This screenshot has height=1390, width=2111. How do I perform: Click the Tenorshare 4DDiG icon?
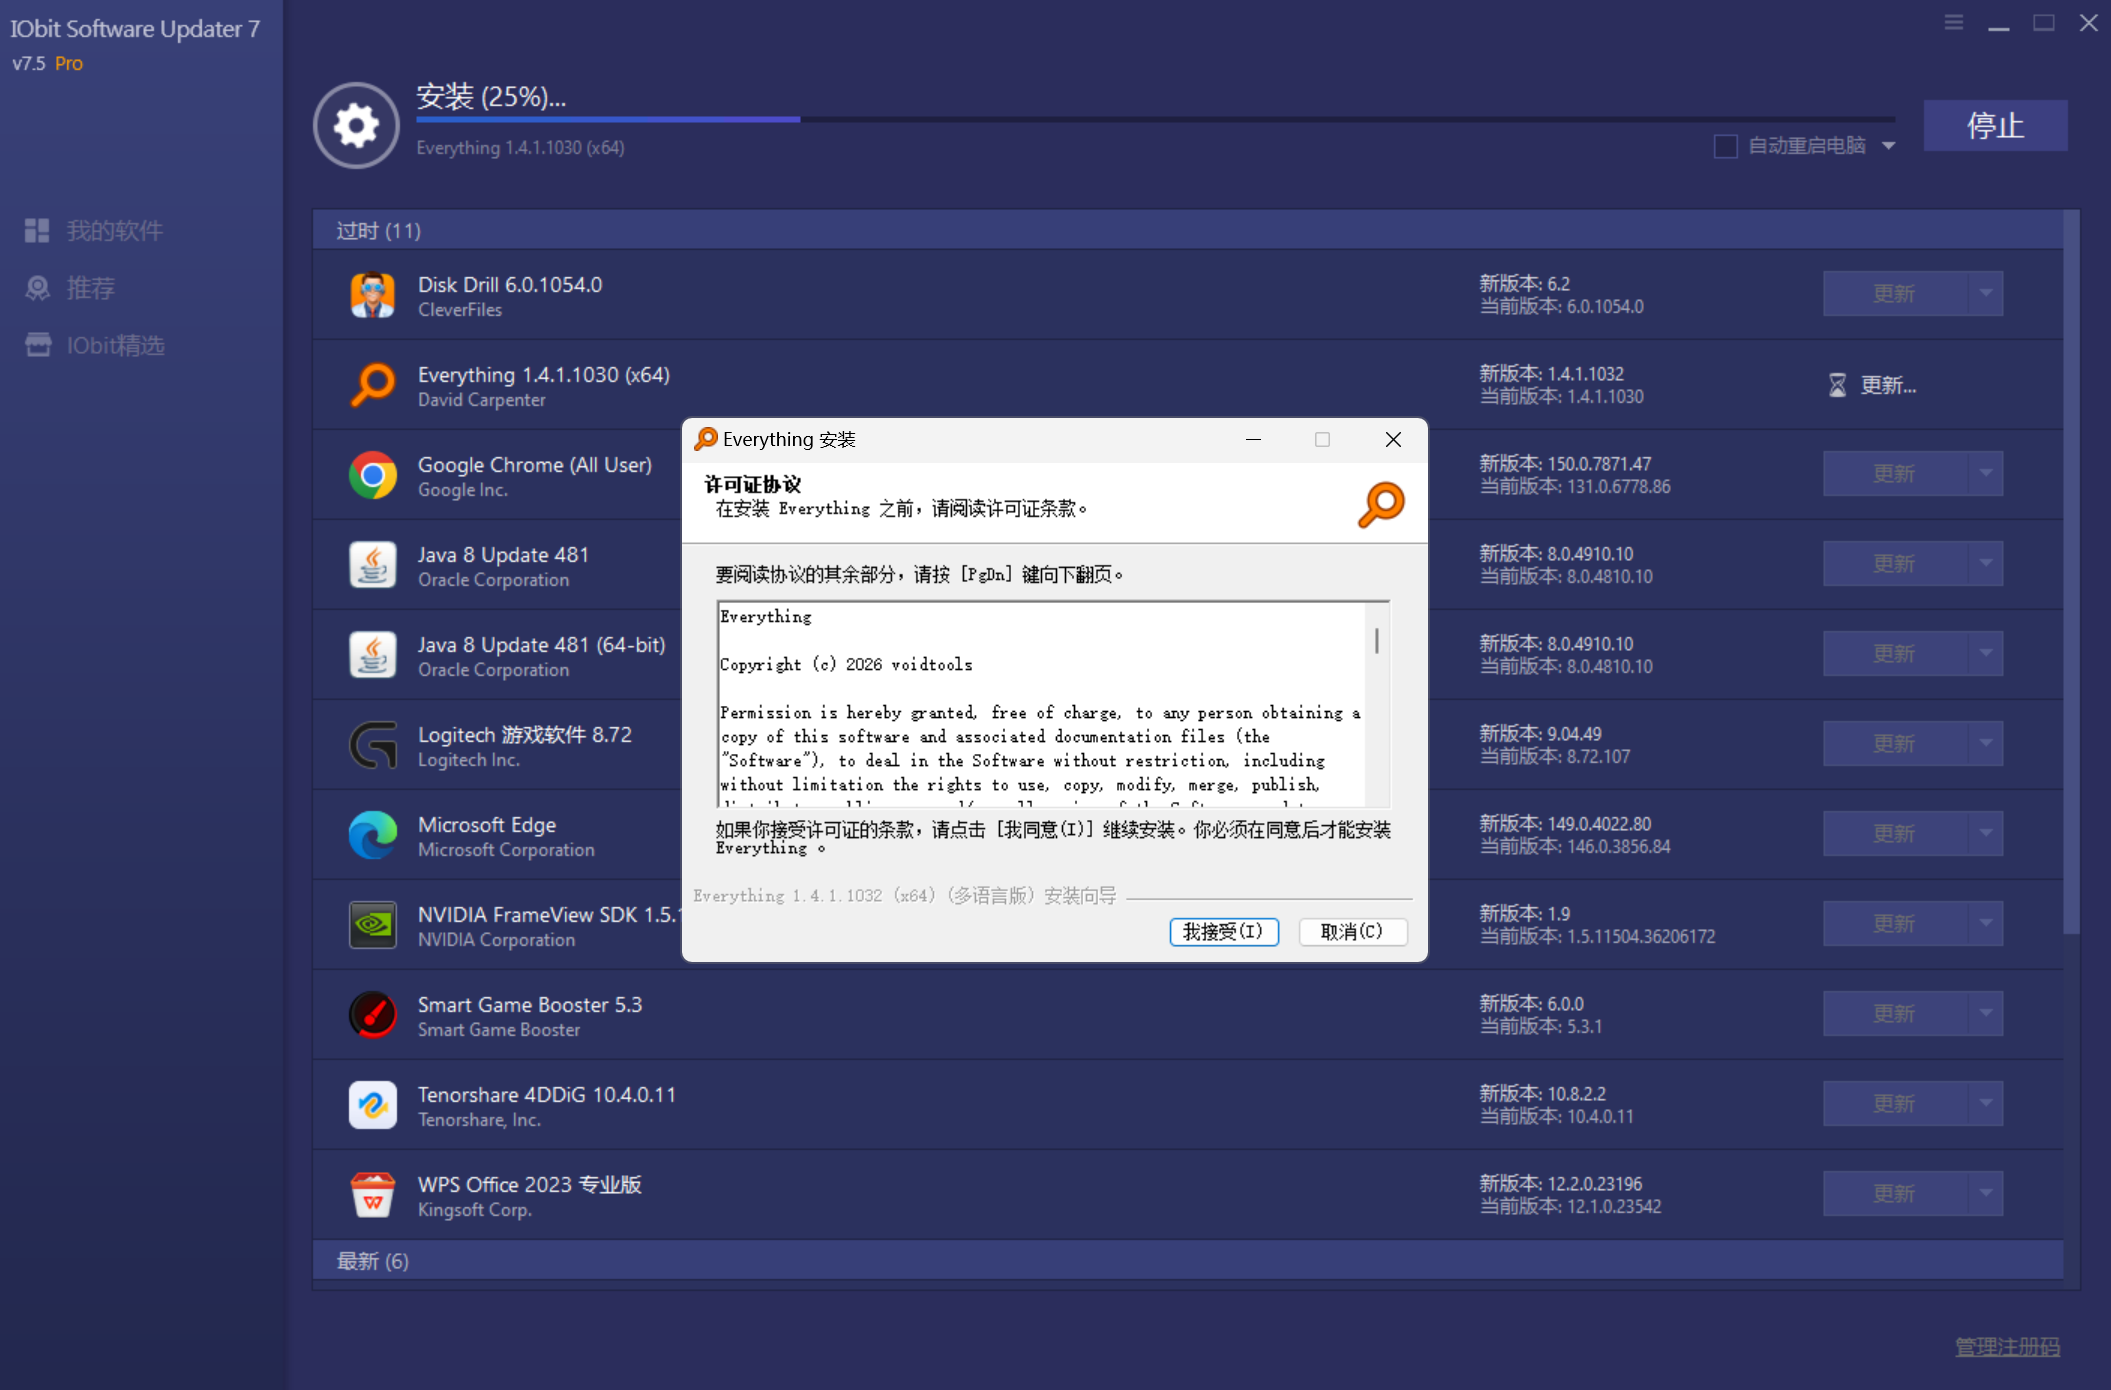372,1105
